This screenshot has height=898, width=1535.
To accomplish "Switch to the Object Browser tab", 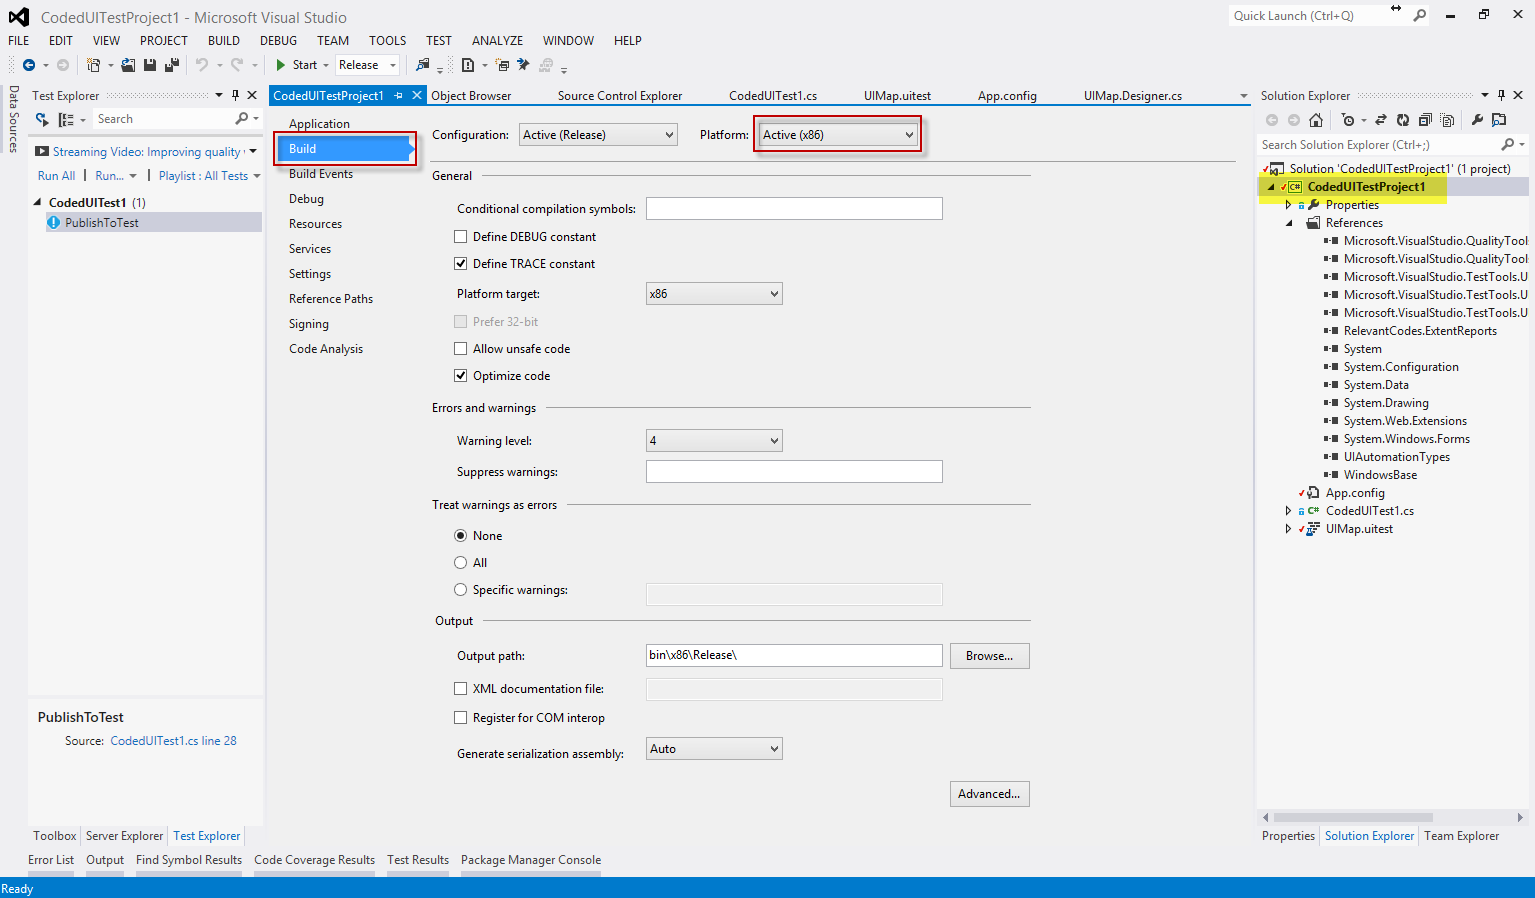I will (x=471, y=96).
